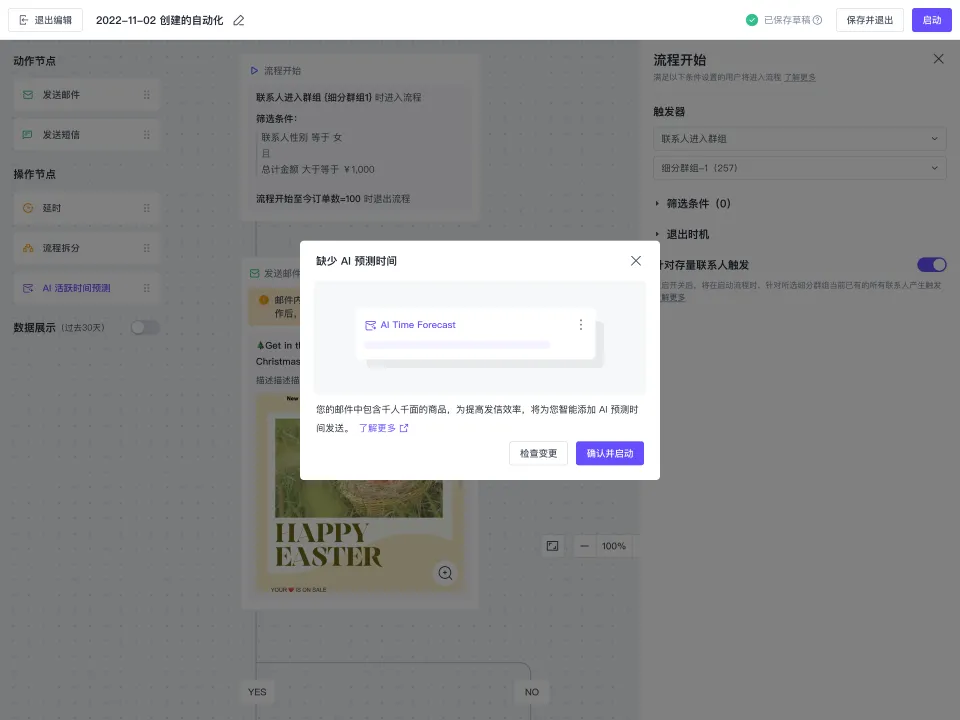The height and width of the screenshot is (720, 960).
Task: Click the 确认并启动 button
Action: pyautogui.click(x=610, y=453)
